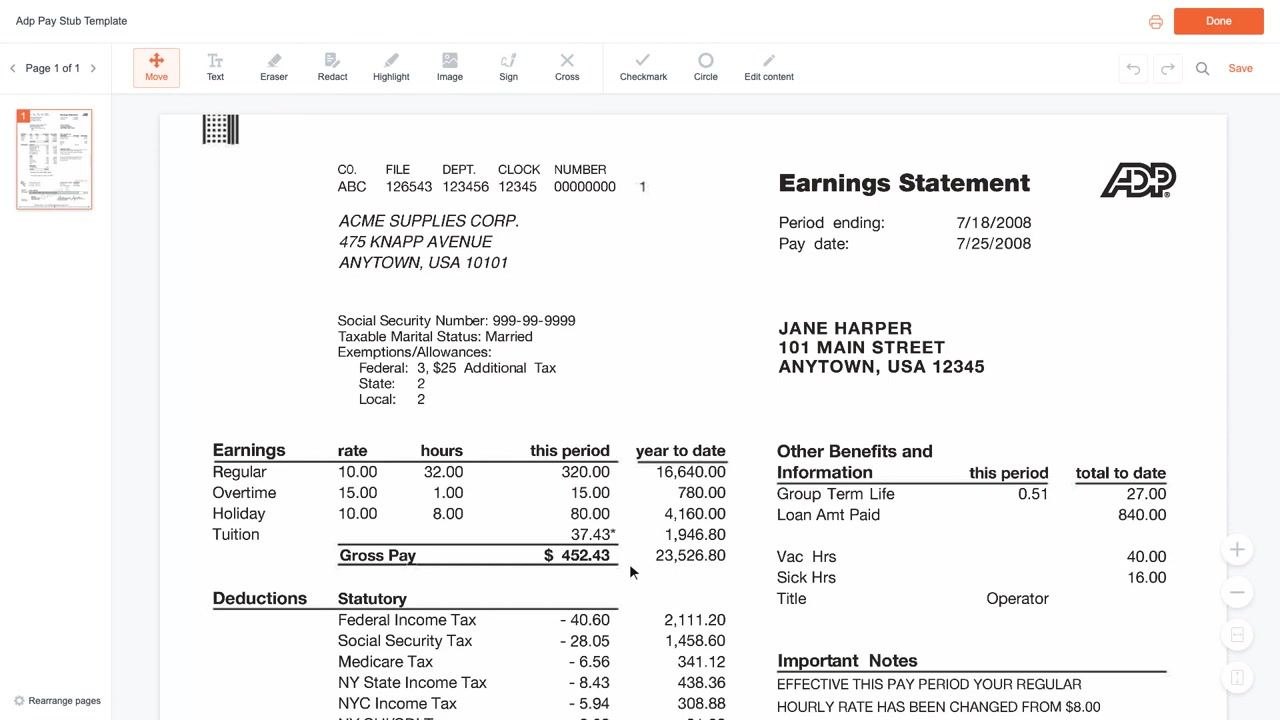This screenshot has width=1280, height=720.
Task: Click the Gross Pay amount $ 452.43
Action: [577, 555]
